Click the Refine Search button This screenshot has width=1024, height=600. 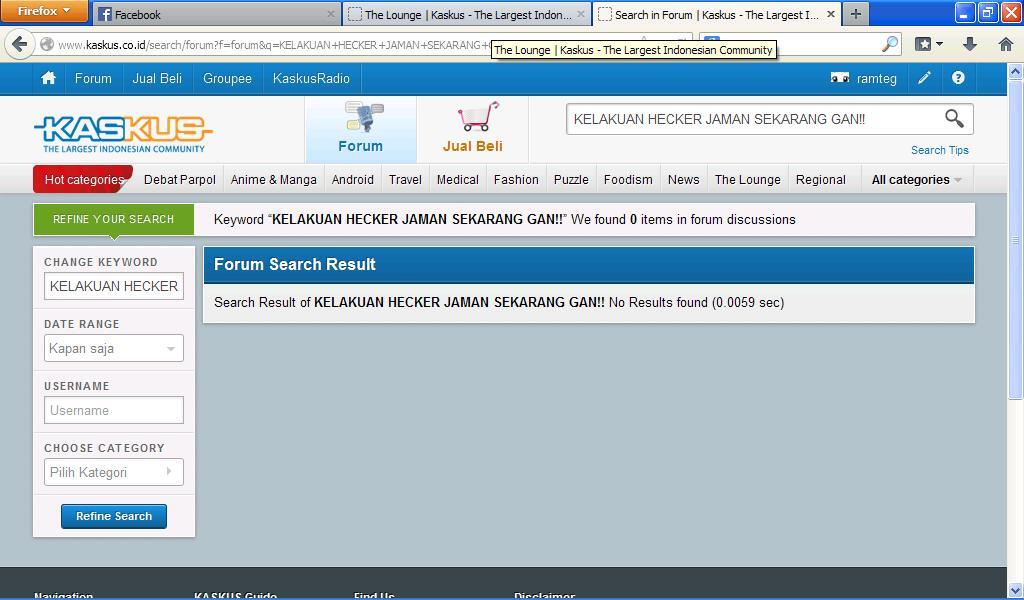114,516
